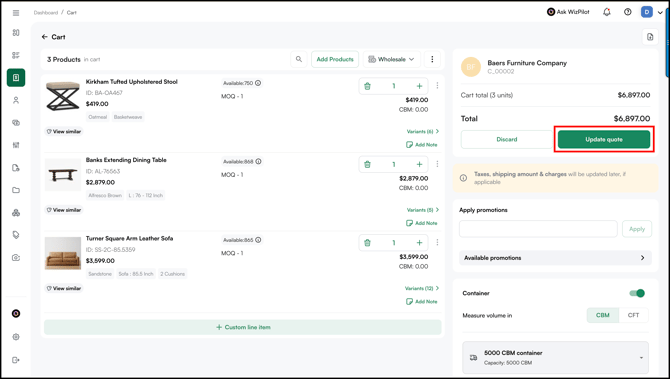Click the Add Products button
This screenshot has width=670, height=379.
[335, 59]
